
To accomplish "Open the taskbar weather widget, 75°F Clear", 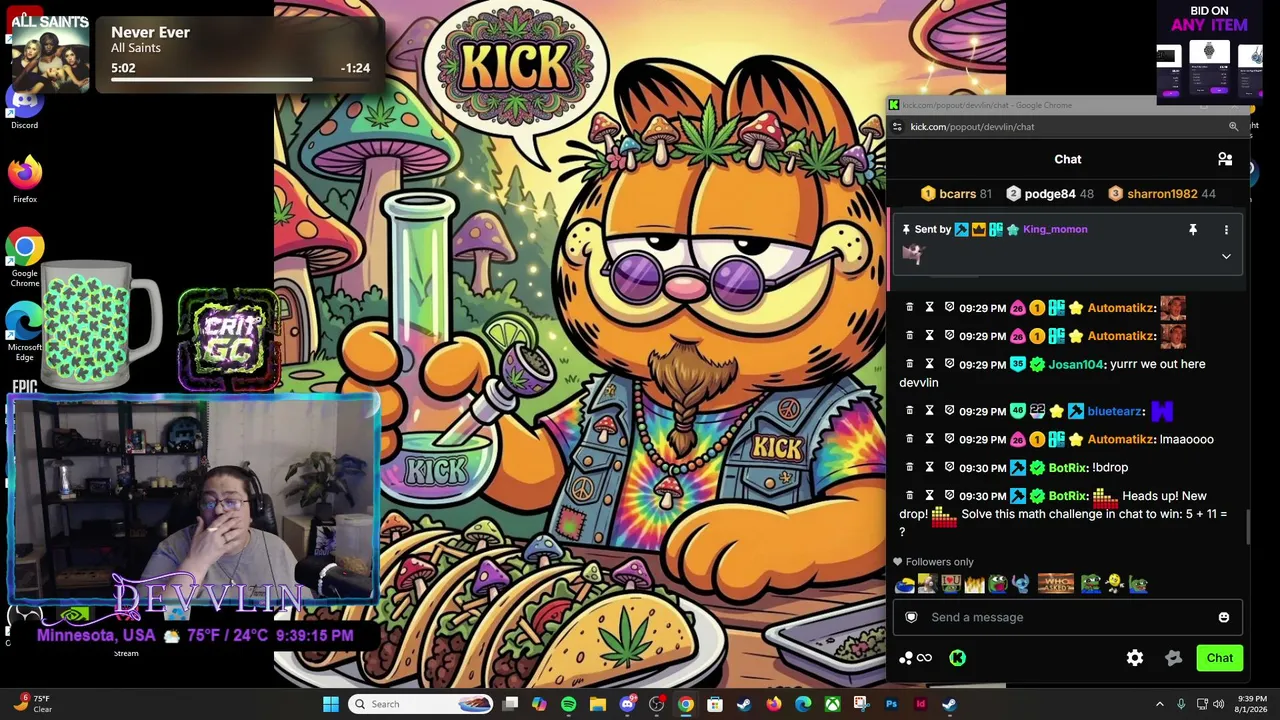I will pos(33,704).
